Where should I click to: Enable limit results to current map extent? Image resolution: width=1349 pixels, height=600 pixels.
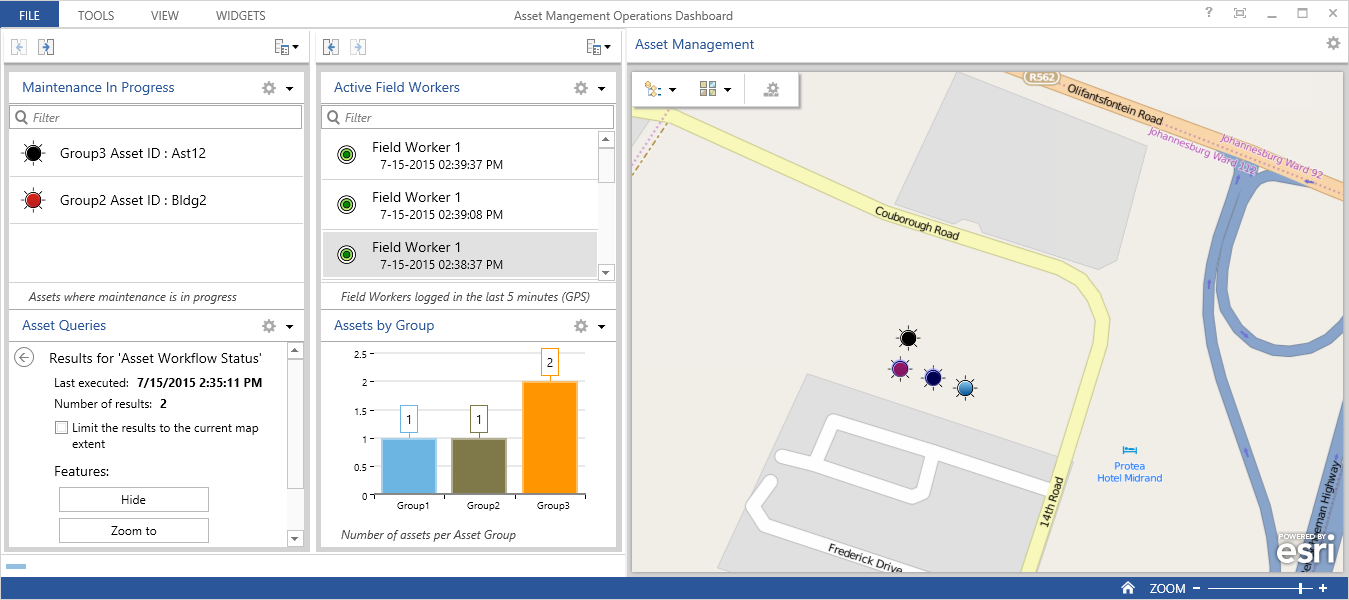[x=62, y=428]
